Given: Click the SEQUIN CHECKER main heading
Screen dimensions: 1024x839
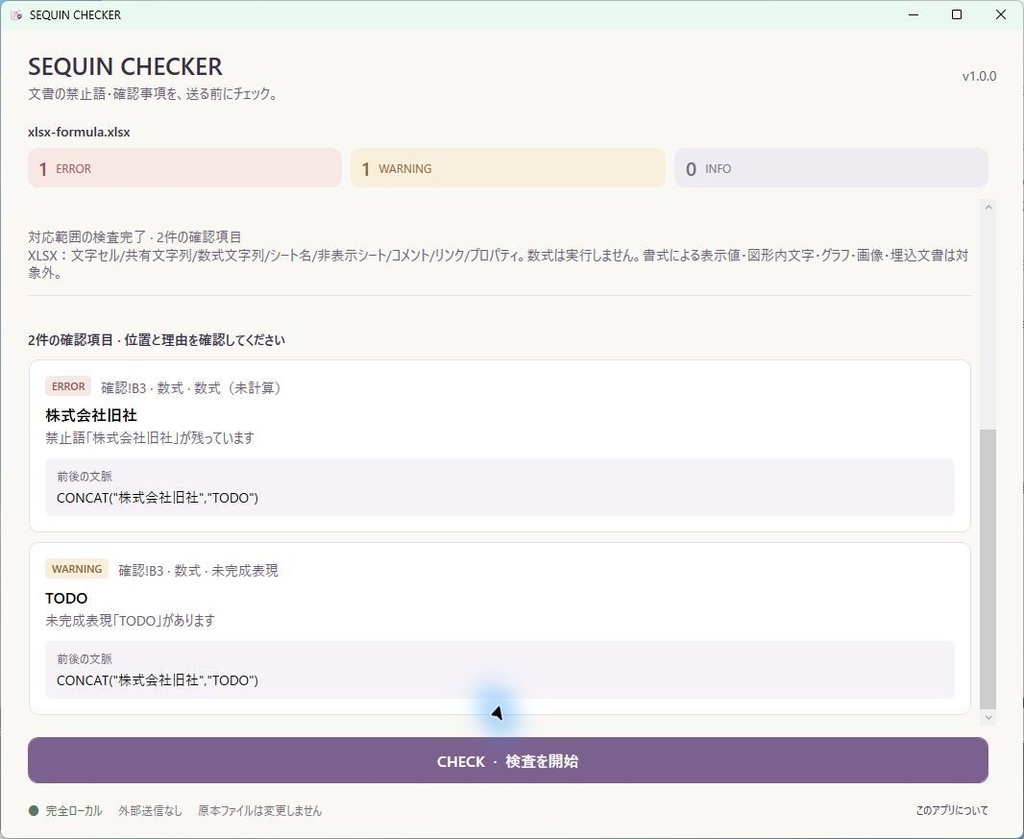Looking at the screenshot, I should coord(125,67).
